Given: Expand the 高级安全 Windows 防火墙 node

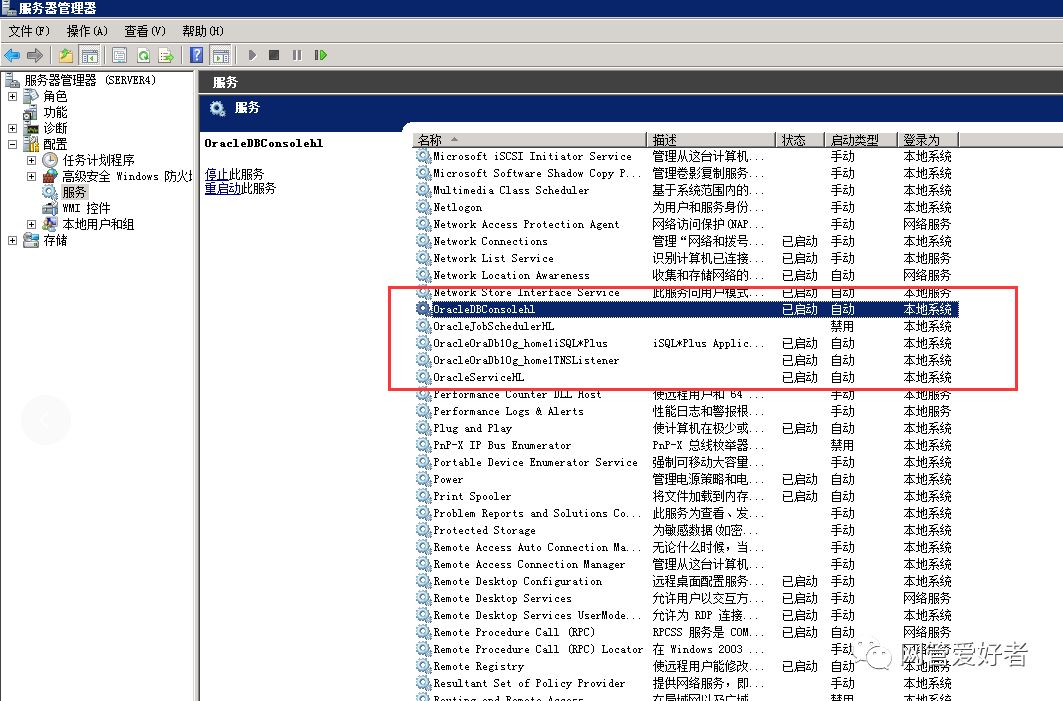Looking at the screenshot, I should (x=31, y=176).
